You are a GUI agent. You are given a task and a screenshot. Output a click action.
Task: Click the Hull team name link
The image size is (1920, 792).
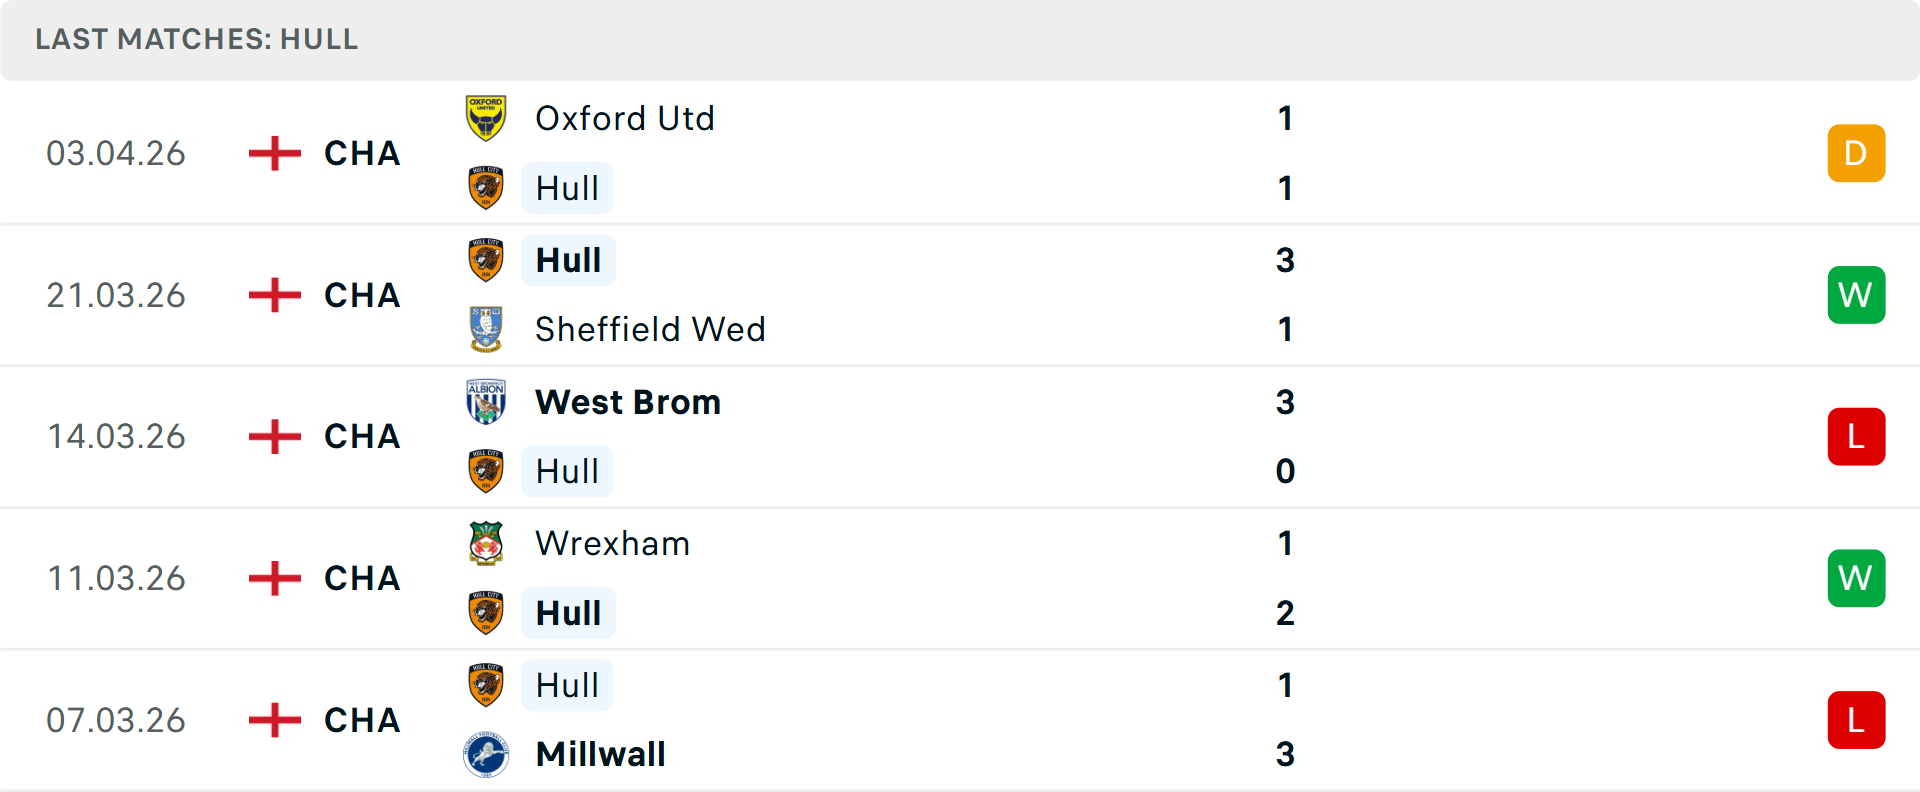[566, 188]
